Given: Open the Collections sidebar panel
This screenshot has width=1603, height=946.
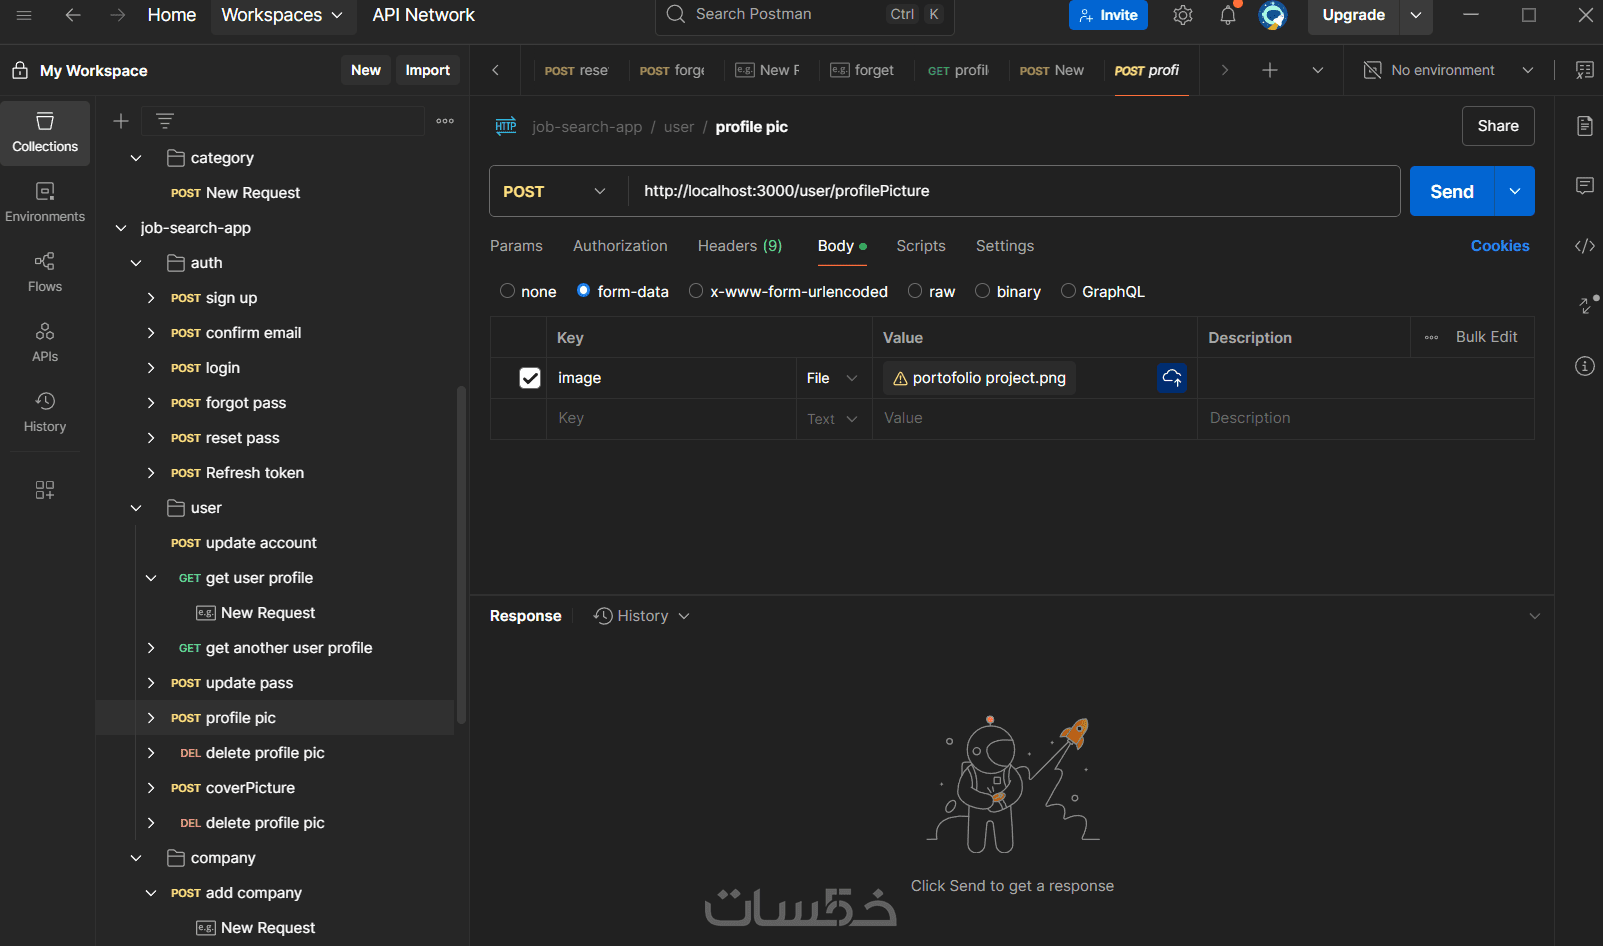Looking at the screenshot, I should [45, 133].
